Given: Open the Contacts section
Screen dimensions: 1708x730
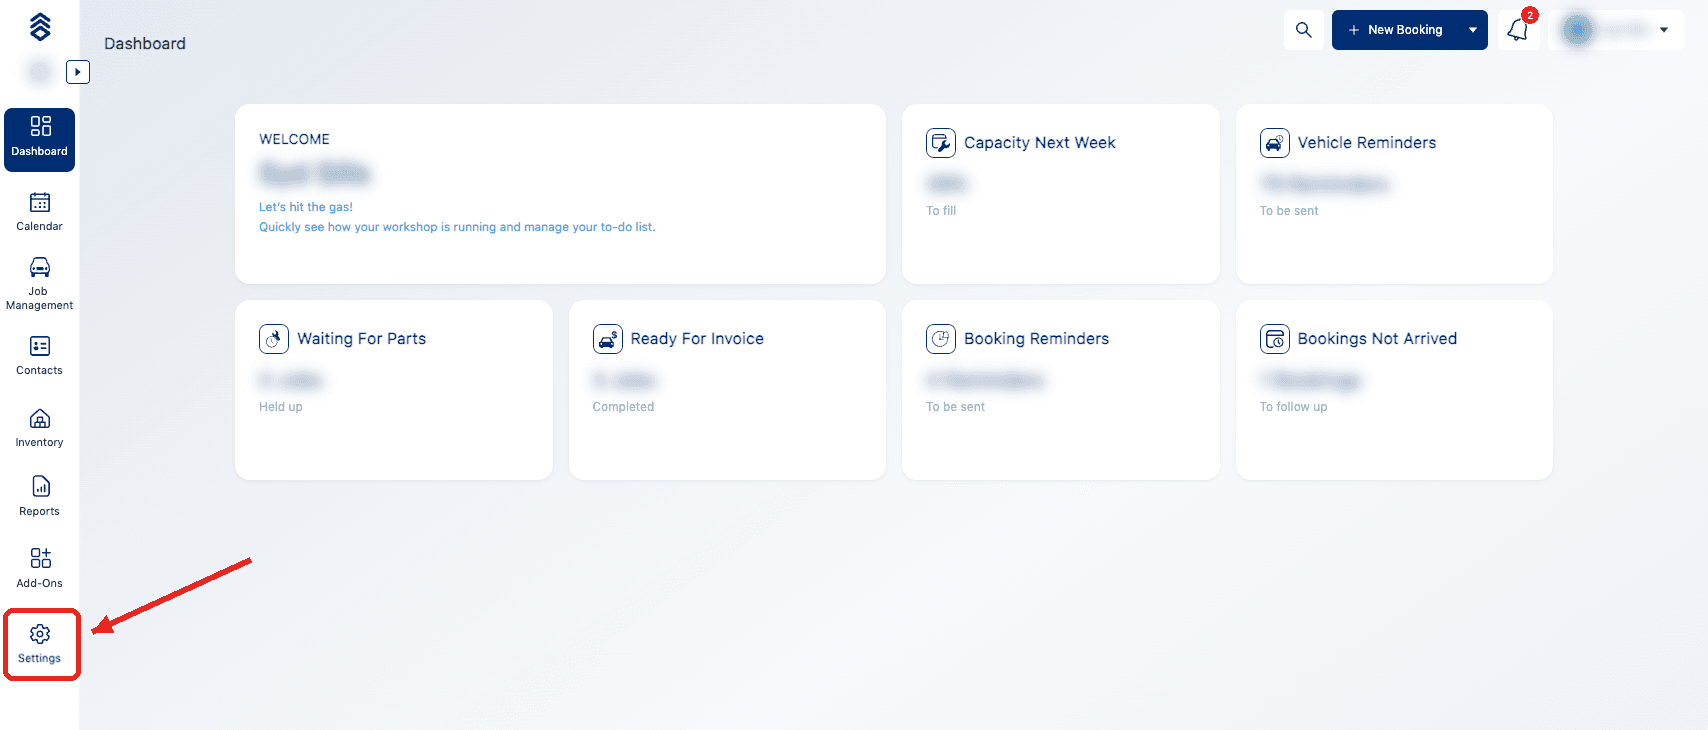Looking at the screenshot, I should click(x=39, y=356).
